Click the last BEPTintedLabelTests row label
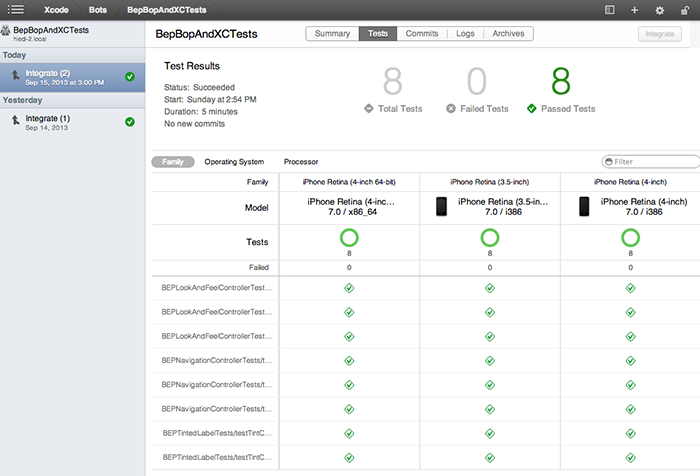The width and height of the screenshot is (700, 476). tap(217, 457)
